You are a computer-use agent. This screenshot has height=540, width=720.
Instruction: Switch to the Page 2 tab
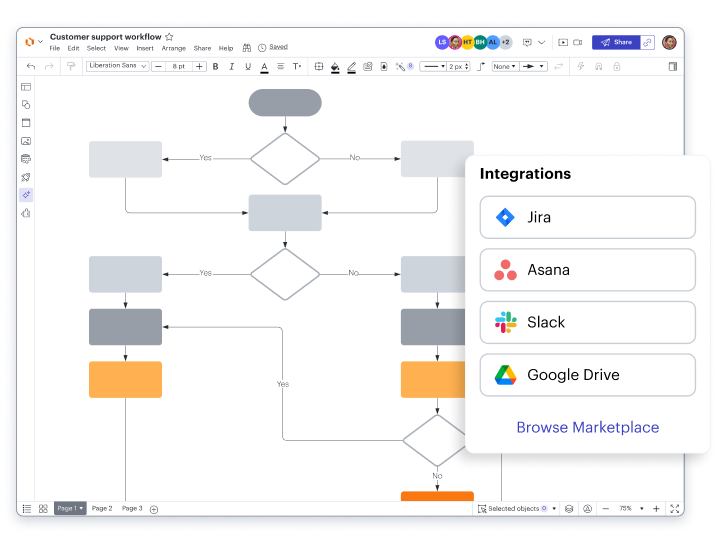pos(102,509)
